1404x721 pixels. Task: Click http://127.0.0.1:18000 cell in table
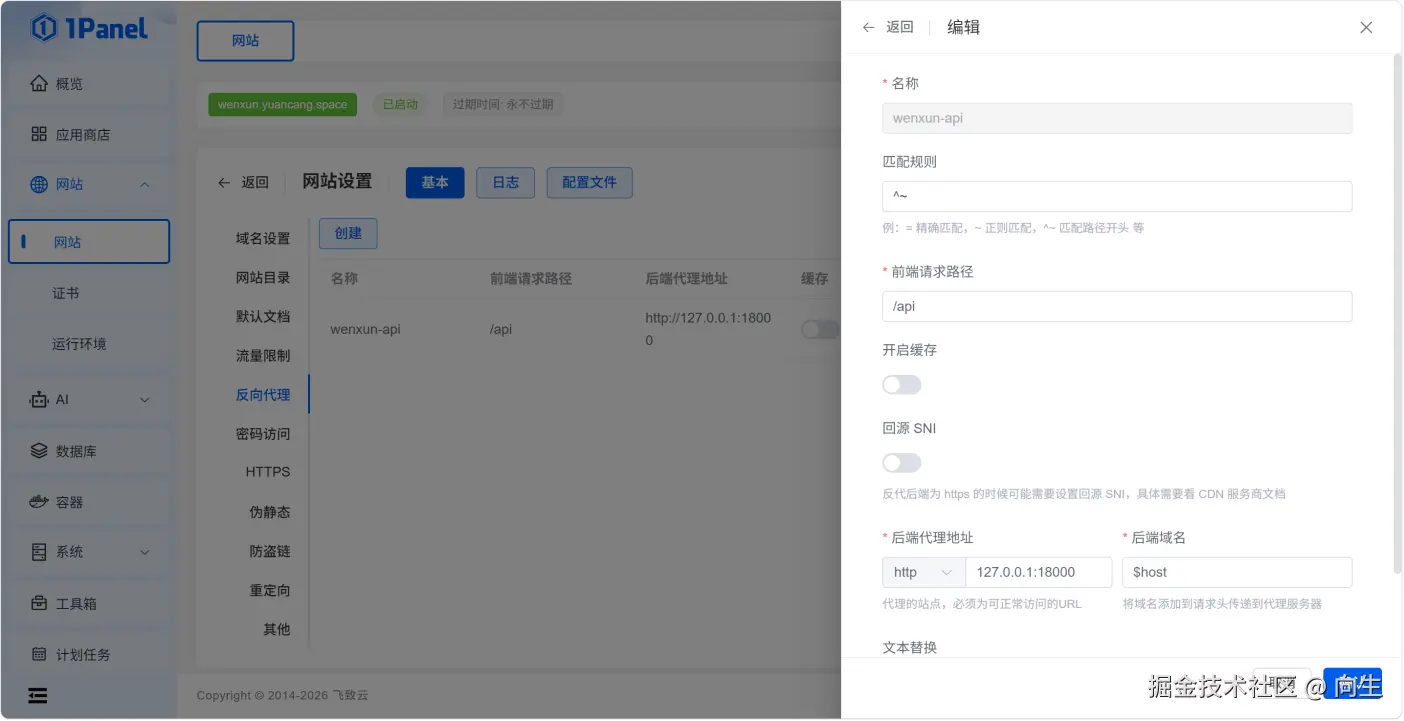coord(709,329)
